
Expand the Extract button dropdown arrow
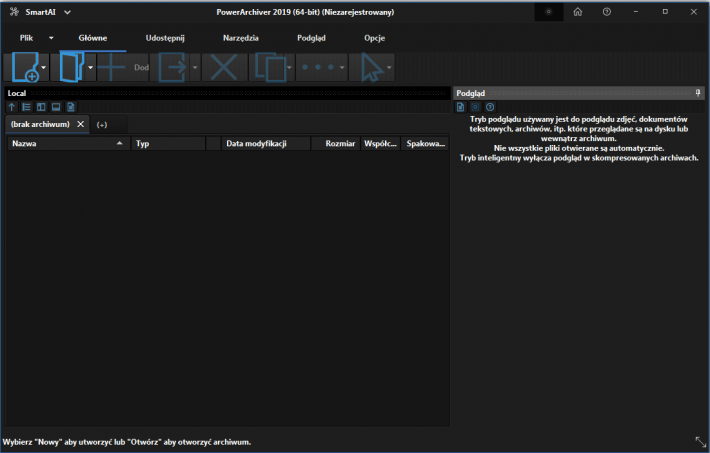(x=195, y=67)
